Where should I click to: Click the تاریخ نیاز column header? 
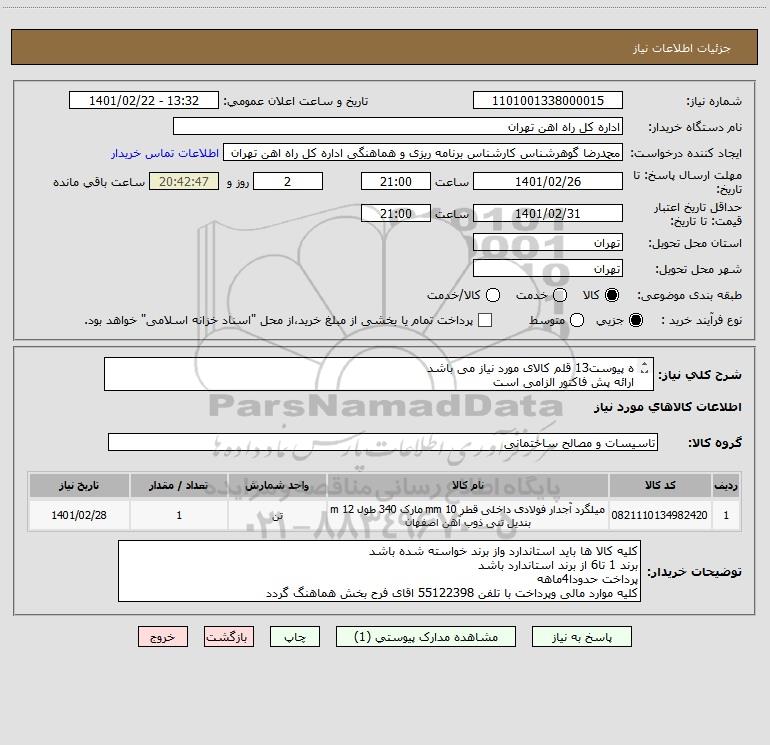tap(79, 485)
